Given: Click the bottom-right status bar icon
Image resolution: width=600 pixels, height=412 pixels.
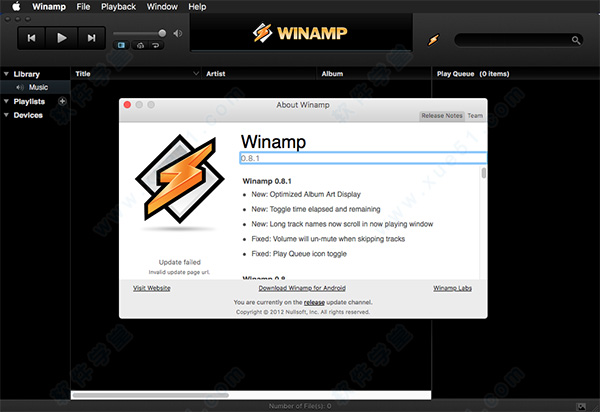Looking at the screenshot, I should tap(581, 406).
